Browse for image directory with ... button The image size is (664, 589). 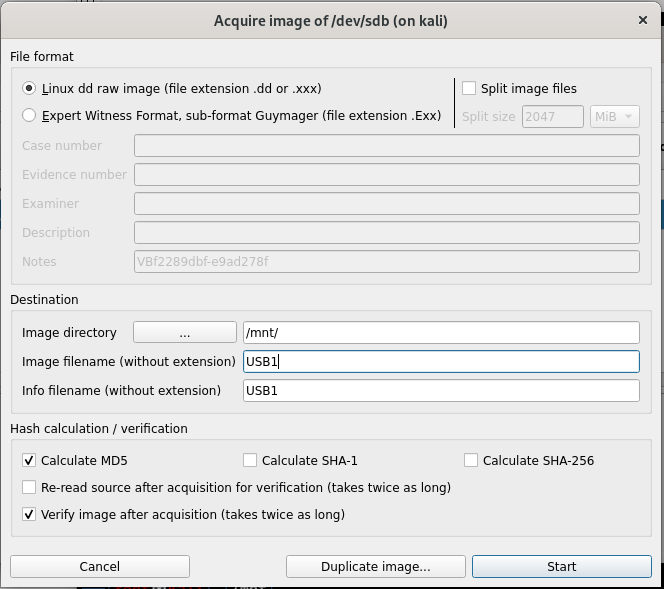click(x=184, y=332)
